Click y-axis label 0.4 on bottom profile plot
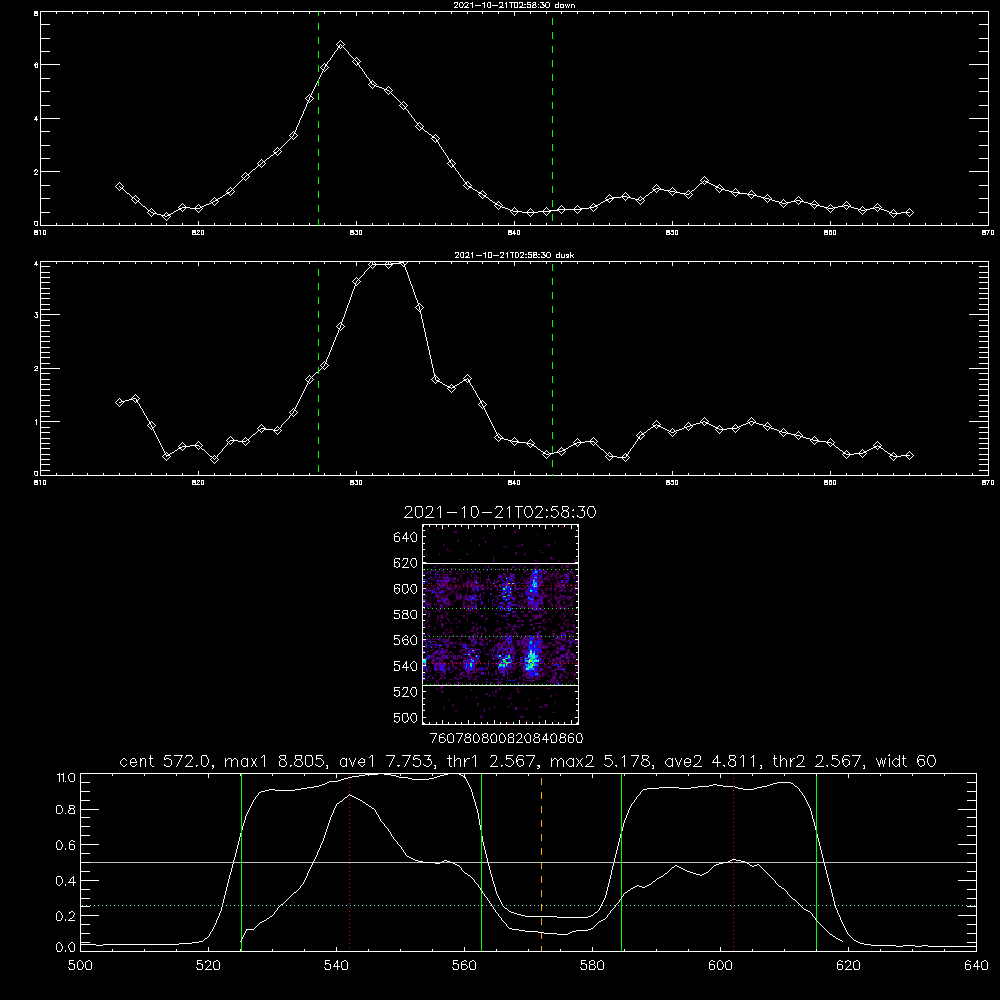Viewport: 1000px width, 1000px height. 66,881
